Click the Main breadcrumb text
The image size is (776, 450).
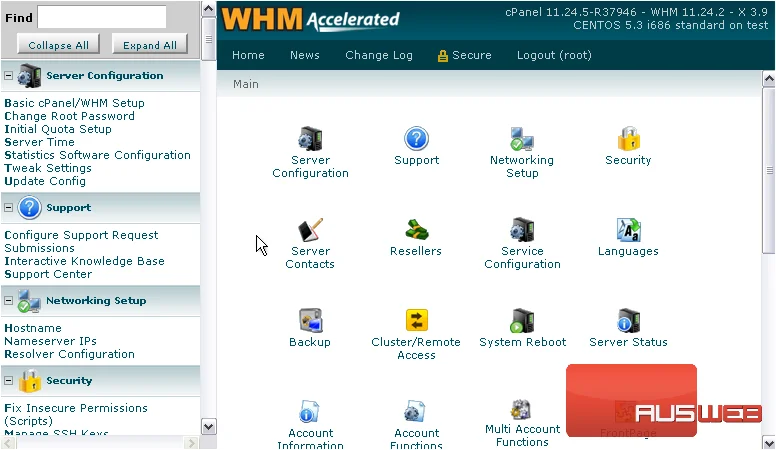(x=246, y=84)
